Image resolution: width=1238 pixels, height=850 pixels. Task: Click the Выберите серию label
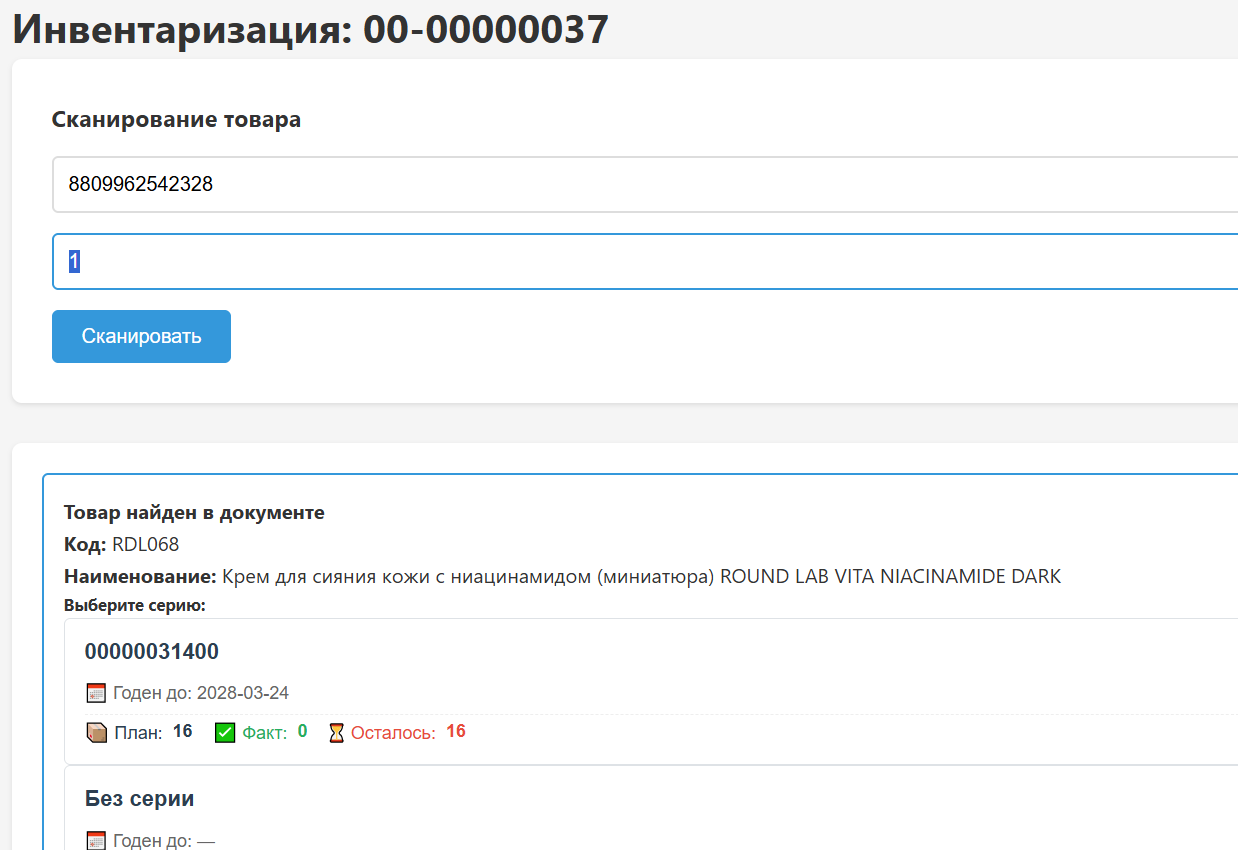click(135, 605)
